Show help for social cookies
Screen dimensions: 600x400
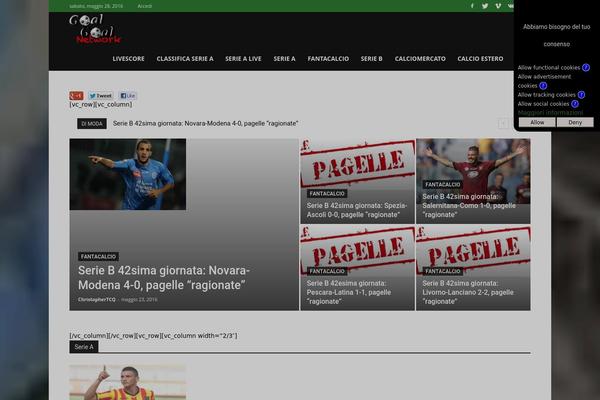tap(575, 104)
